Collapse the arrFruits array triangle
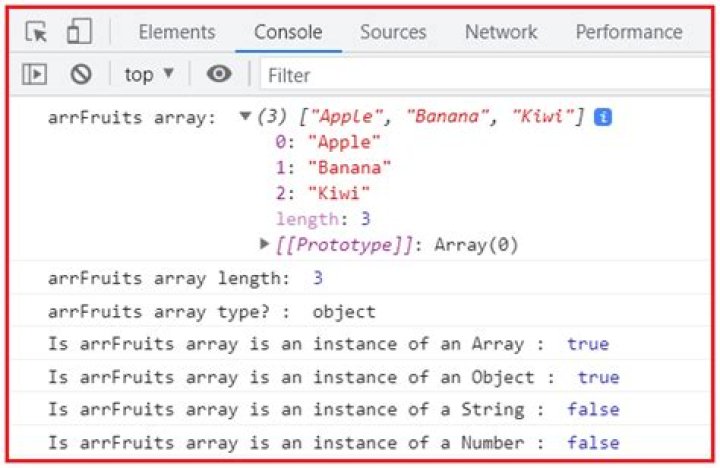 [x=245, y=116]
